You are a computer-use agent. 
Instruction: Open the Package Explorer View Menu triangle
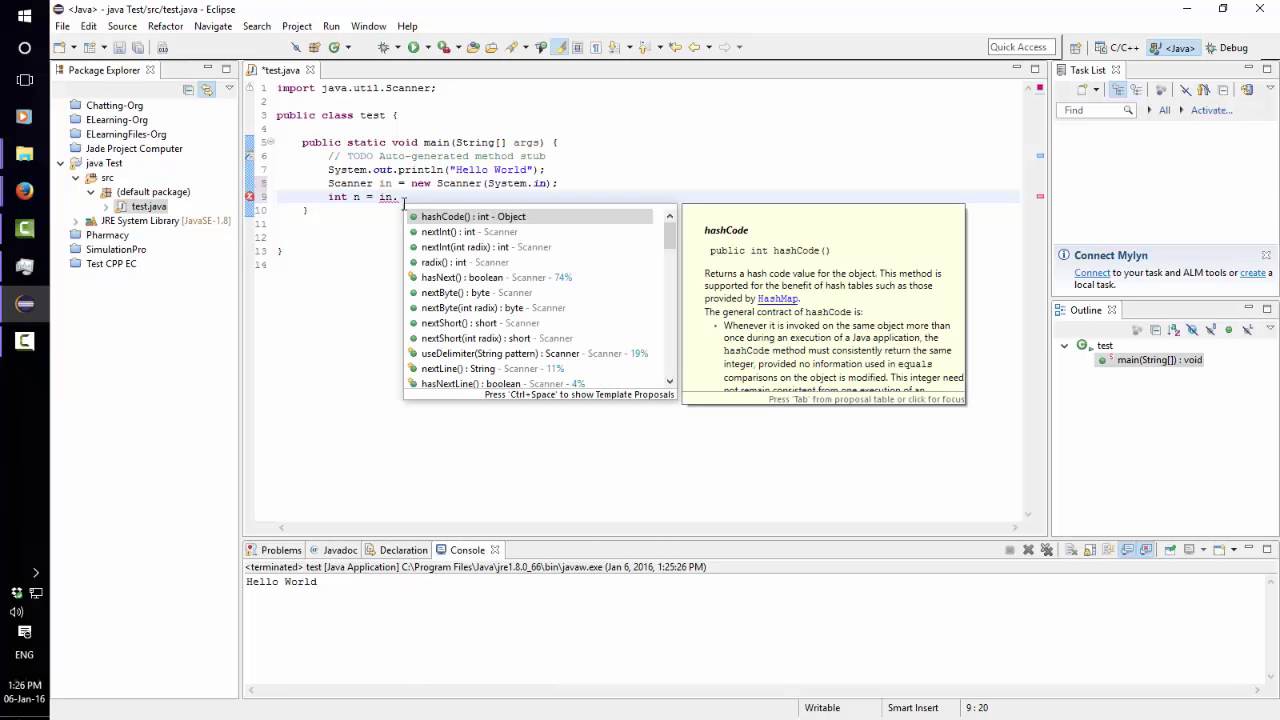[230, 89]
